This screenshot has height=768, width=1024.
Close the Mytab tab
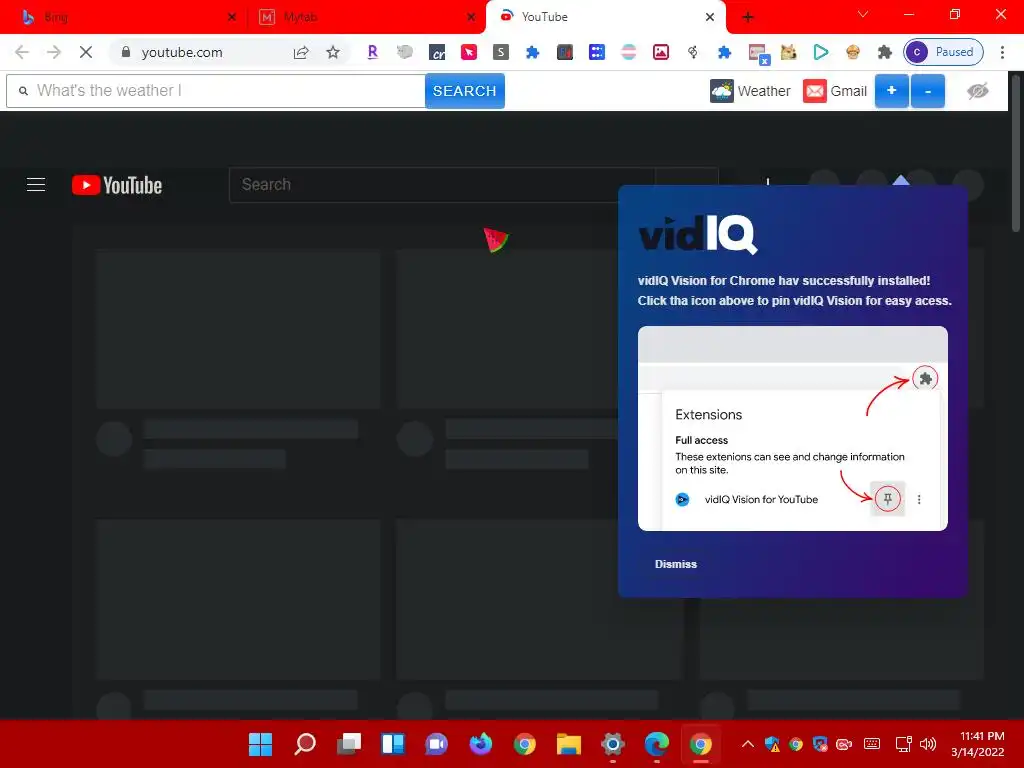click(x=472, y=17)
